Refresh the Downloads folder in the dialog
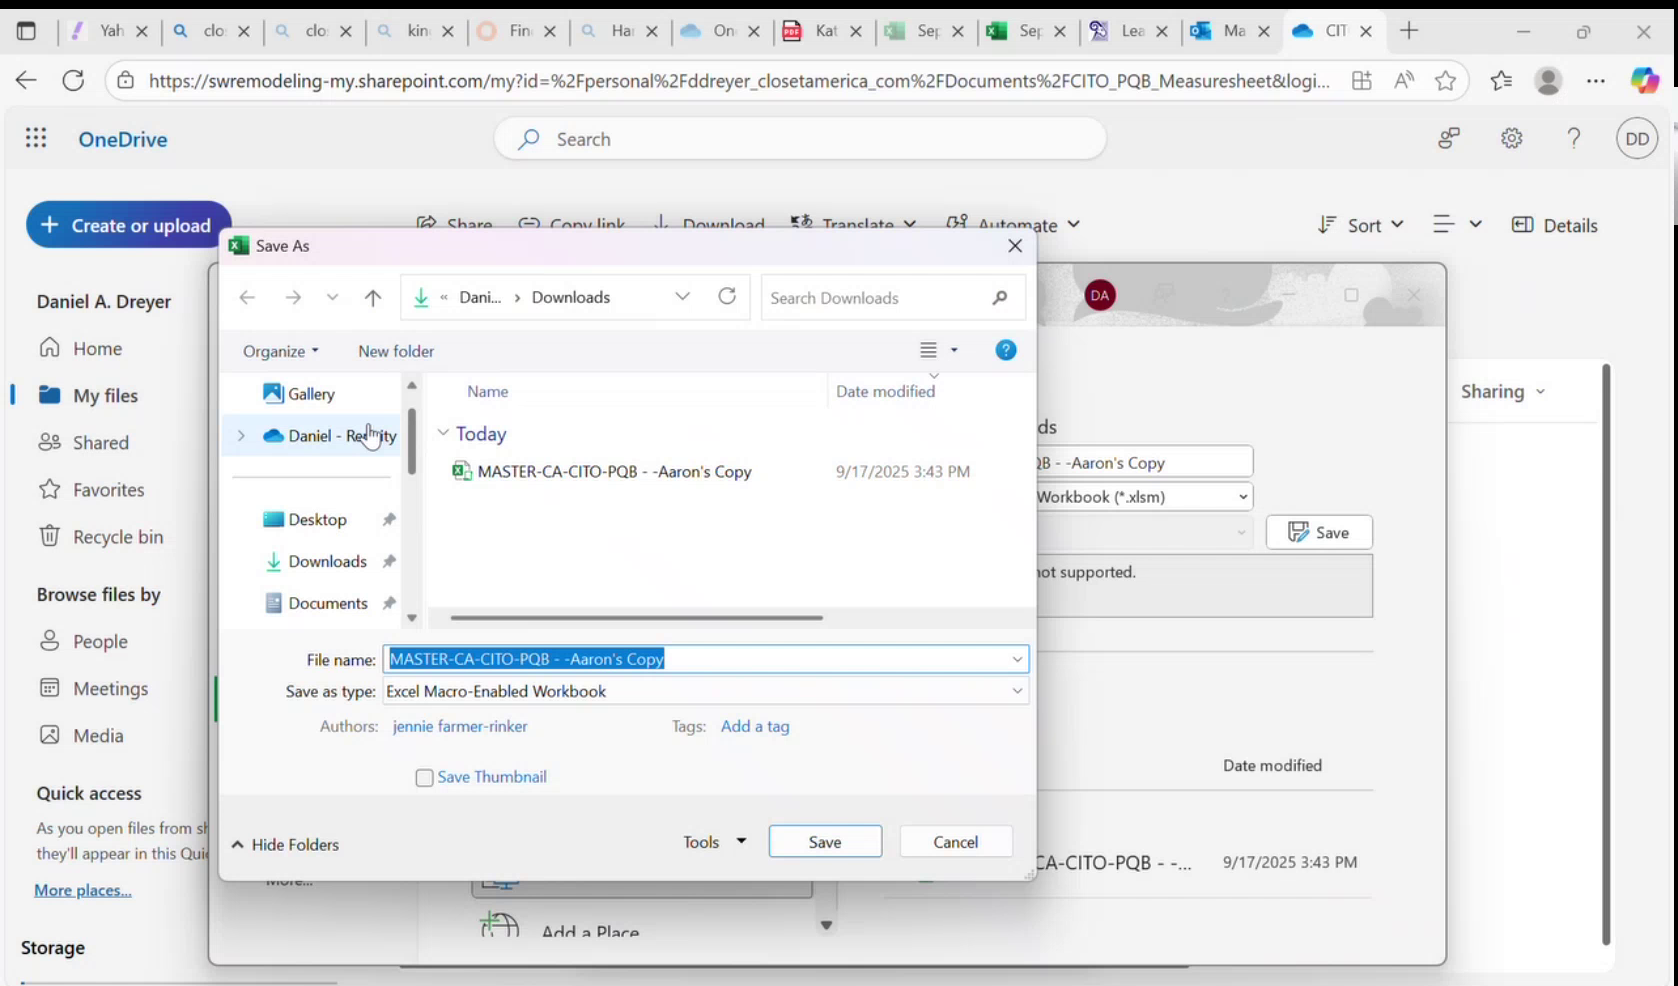Image resolution: width=1678 pixels, height=986 pixels. [x=727, y=297]
